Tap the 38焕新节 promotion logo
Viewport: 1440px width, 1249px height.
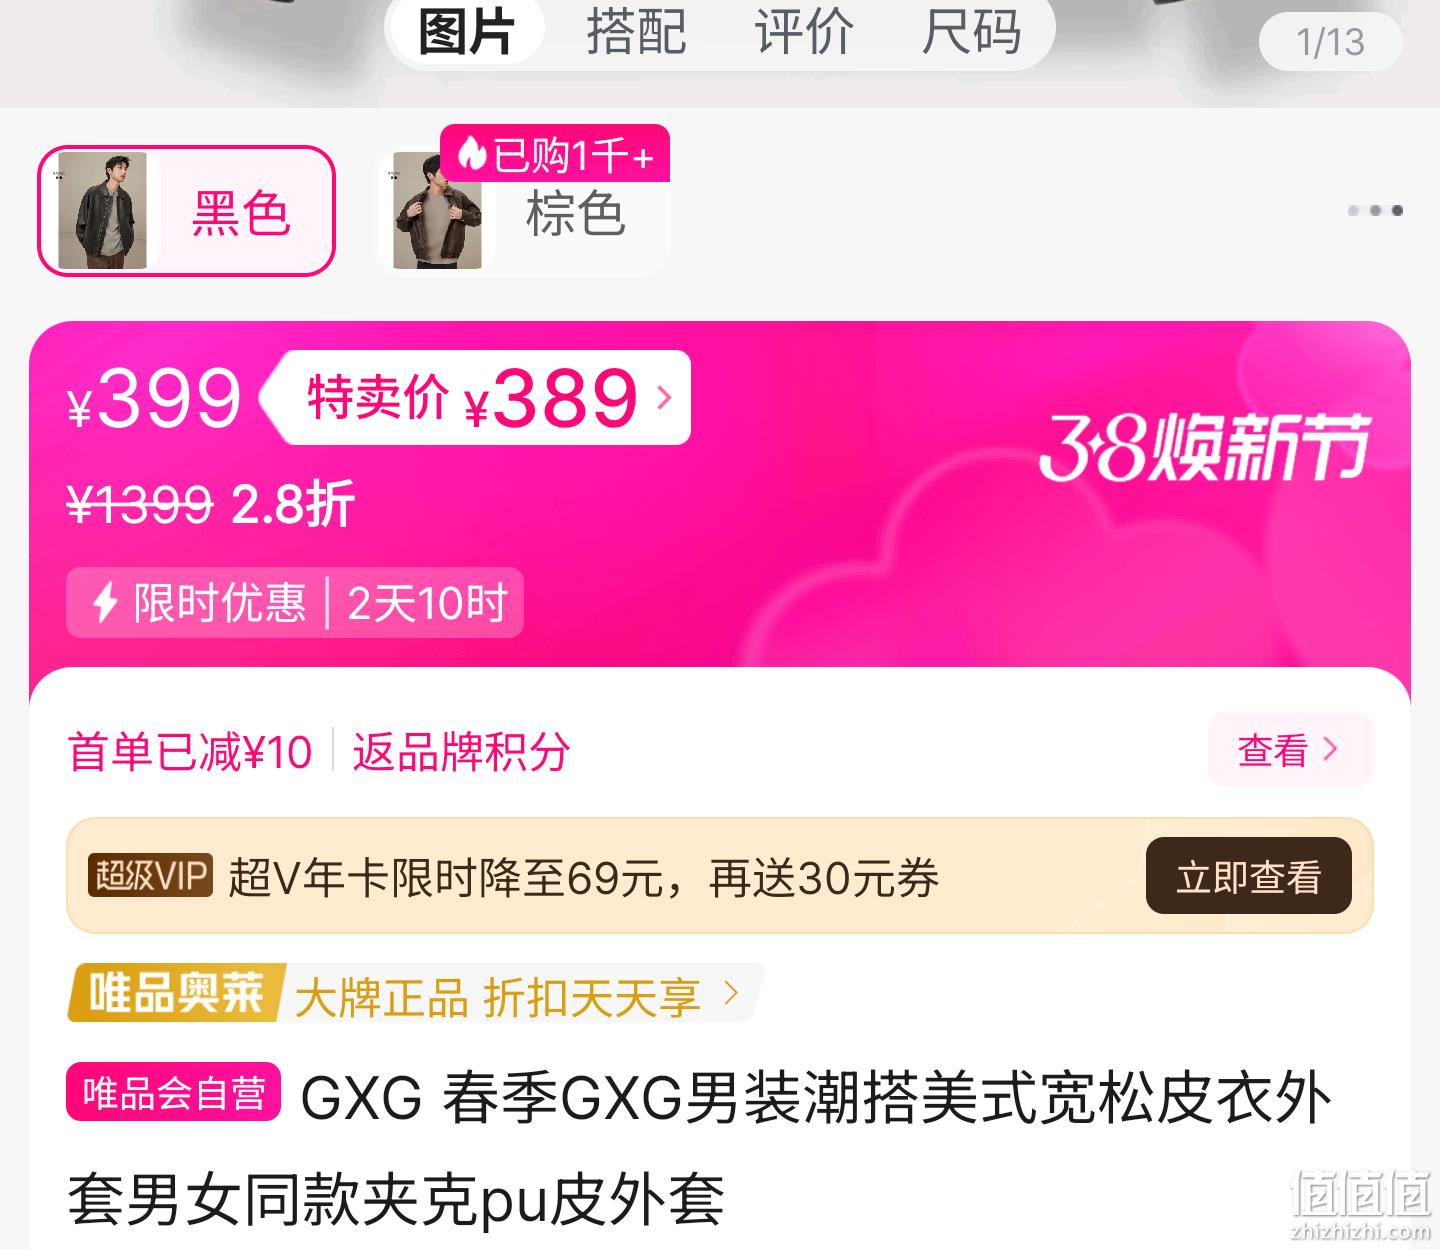1204,447
